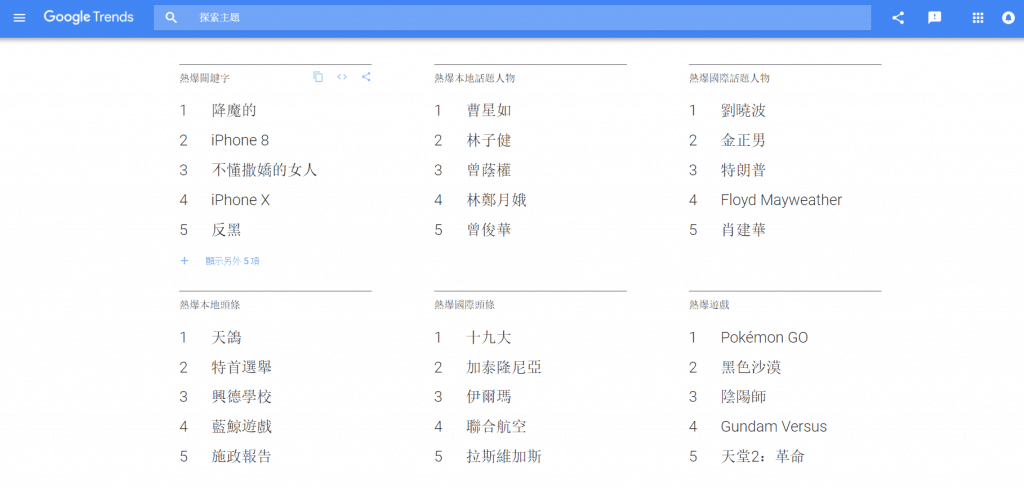Open local headline 施政報告
The image size is (1024, 488).
(241, 456)
